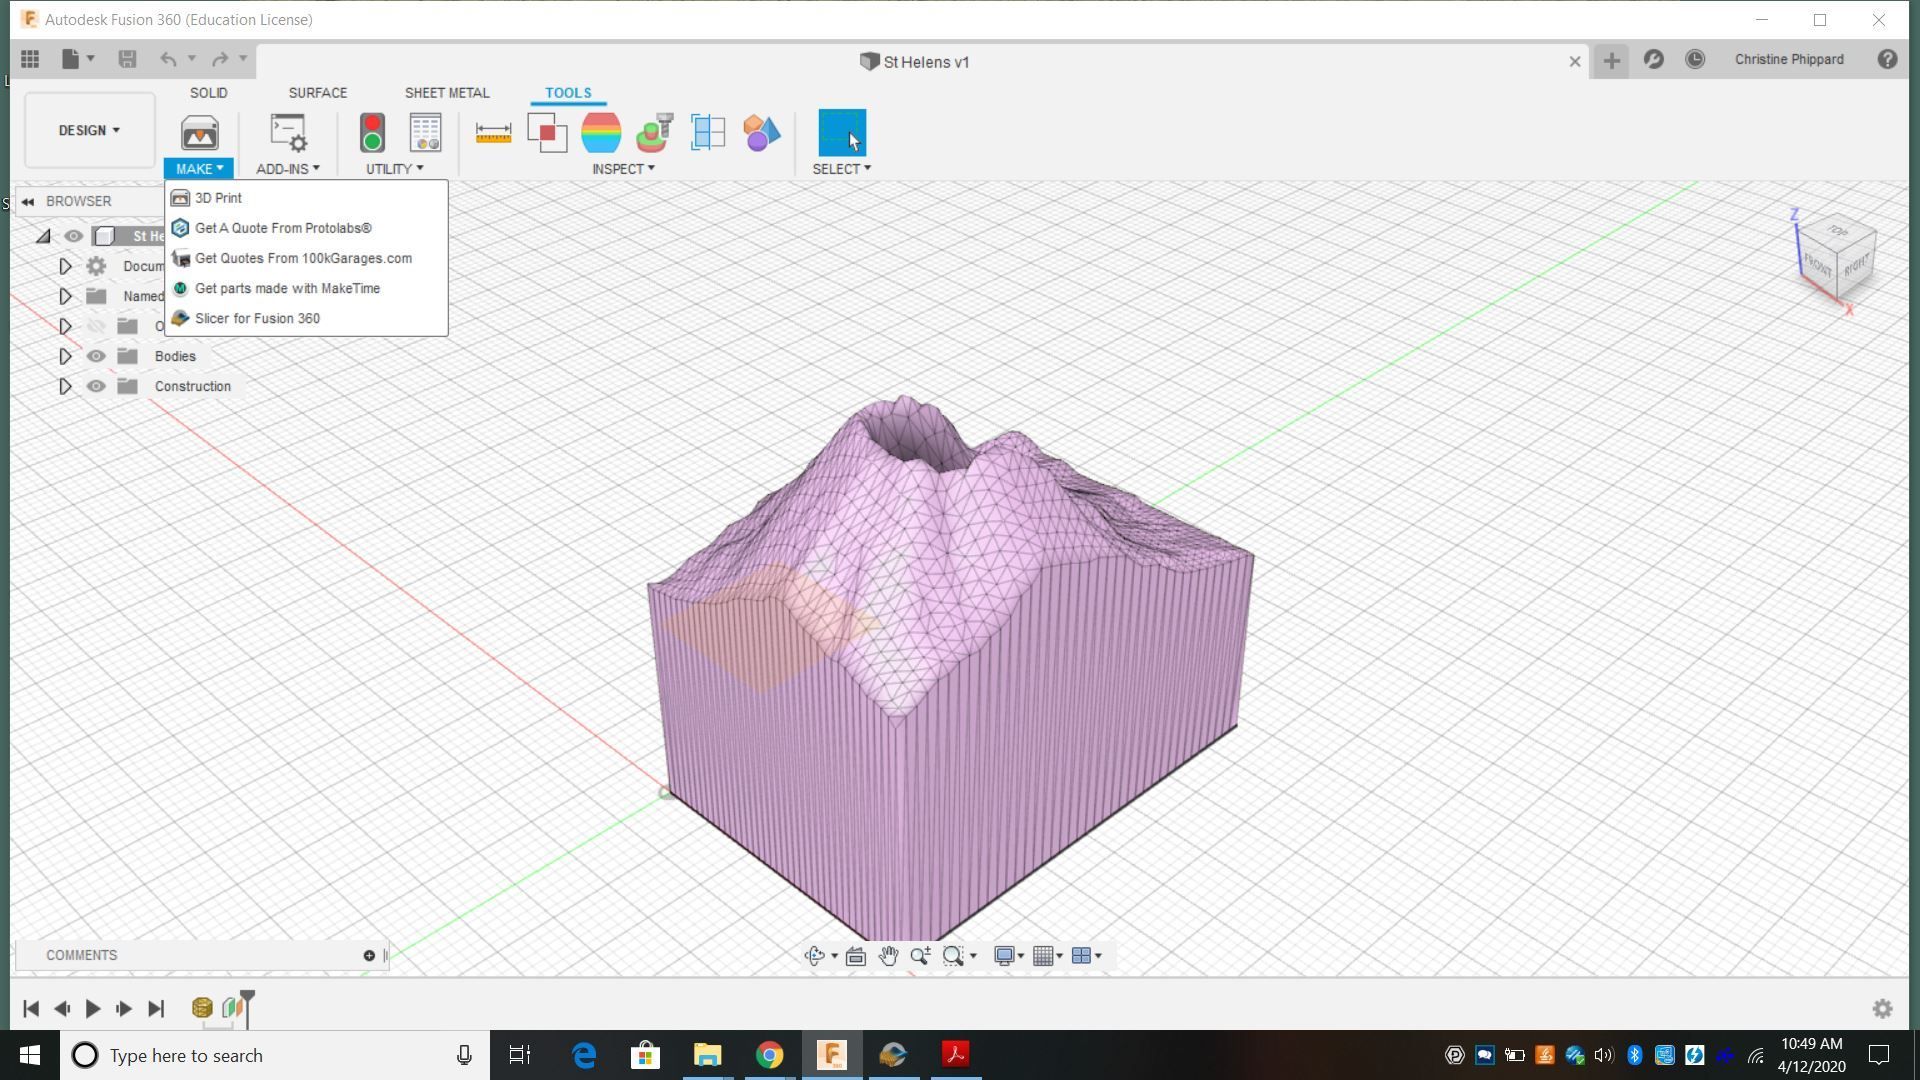Choose Slicer for Fusion 360 from the menu
The image size is (1920, 1080).
pos(257,318)
